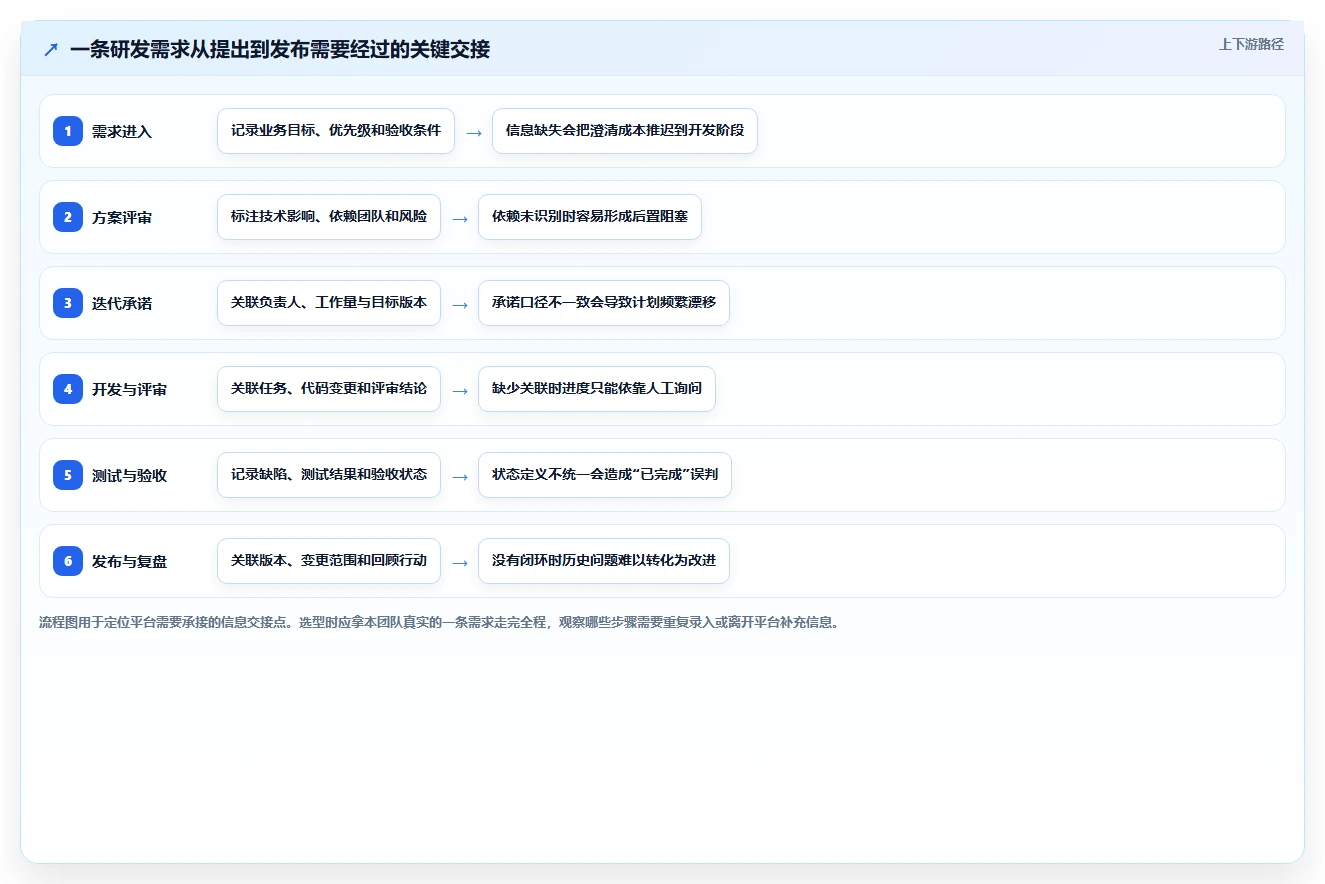
Task: Click step number 5 badge
Action: pos(68,475)
